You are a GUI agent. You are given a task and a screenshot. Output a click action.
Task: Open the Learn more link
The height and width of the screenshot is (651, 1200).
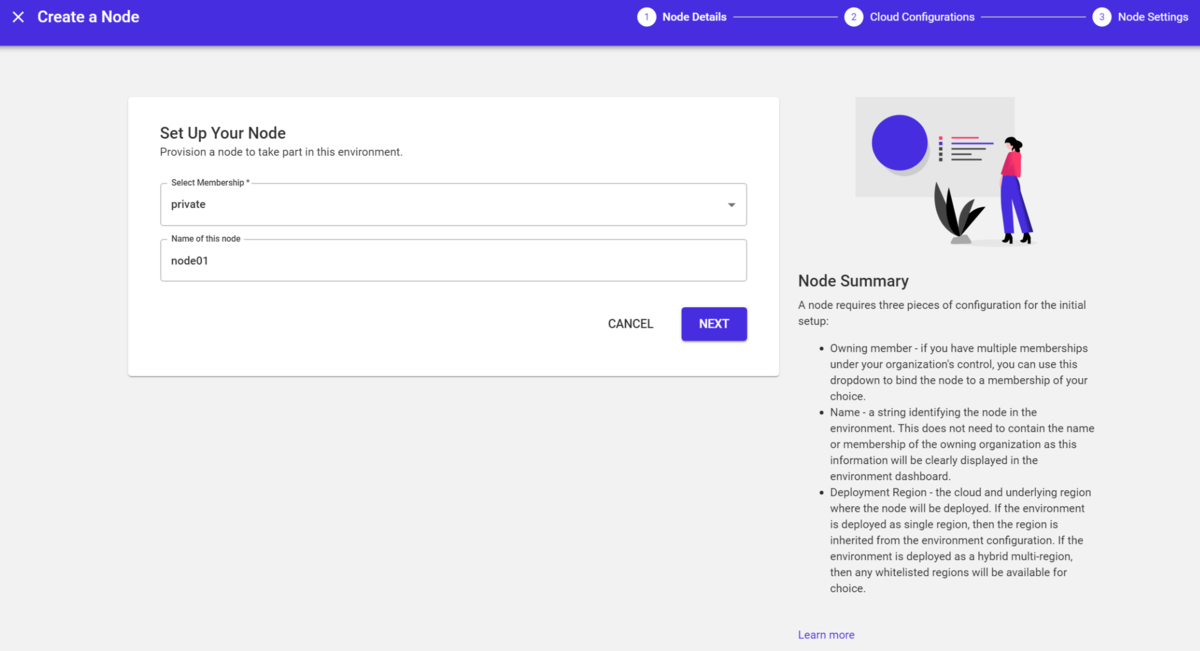[826, 635]
